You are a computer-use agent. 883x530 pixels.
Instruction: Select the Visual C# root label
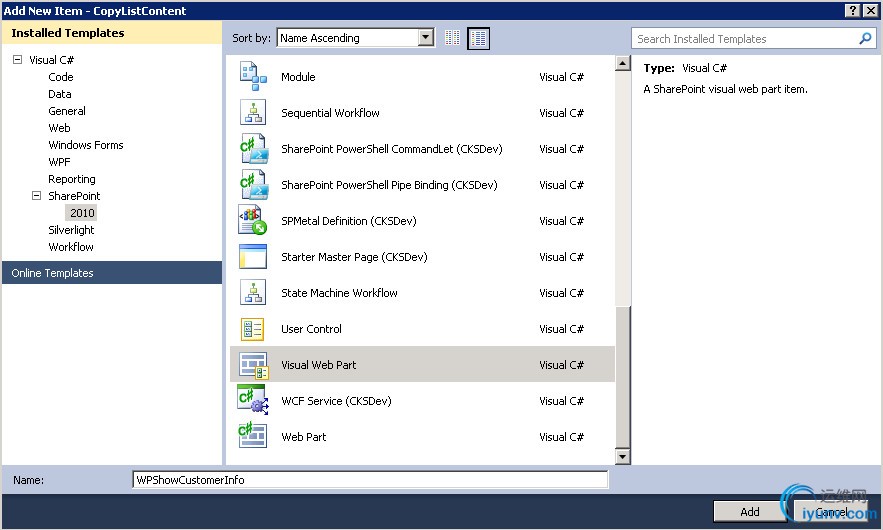coord(51,60)
